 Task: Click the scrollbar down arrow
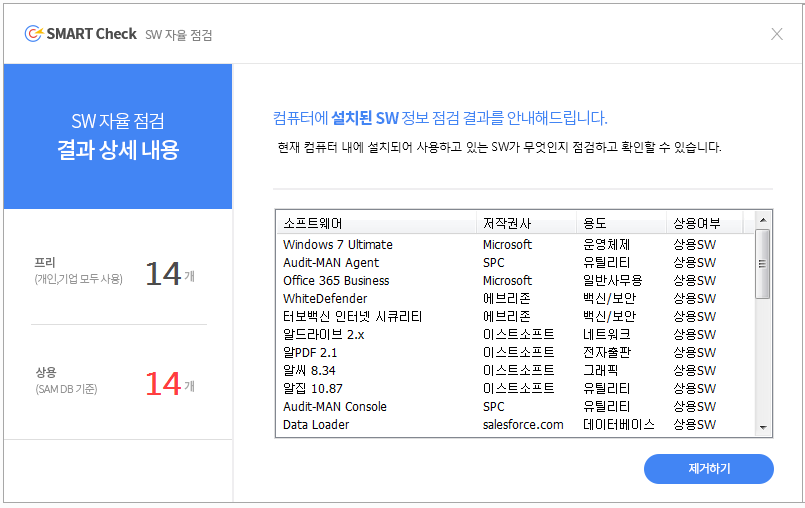763,427
